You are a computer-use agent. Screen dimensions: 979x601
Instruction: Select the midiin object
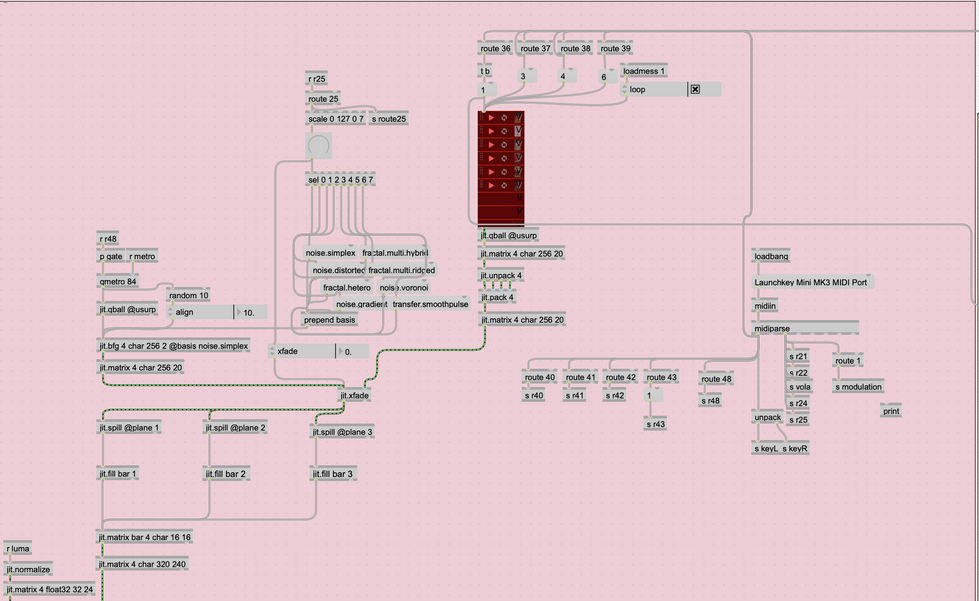(765, 306)
